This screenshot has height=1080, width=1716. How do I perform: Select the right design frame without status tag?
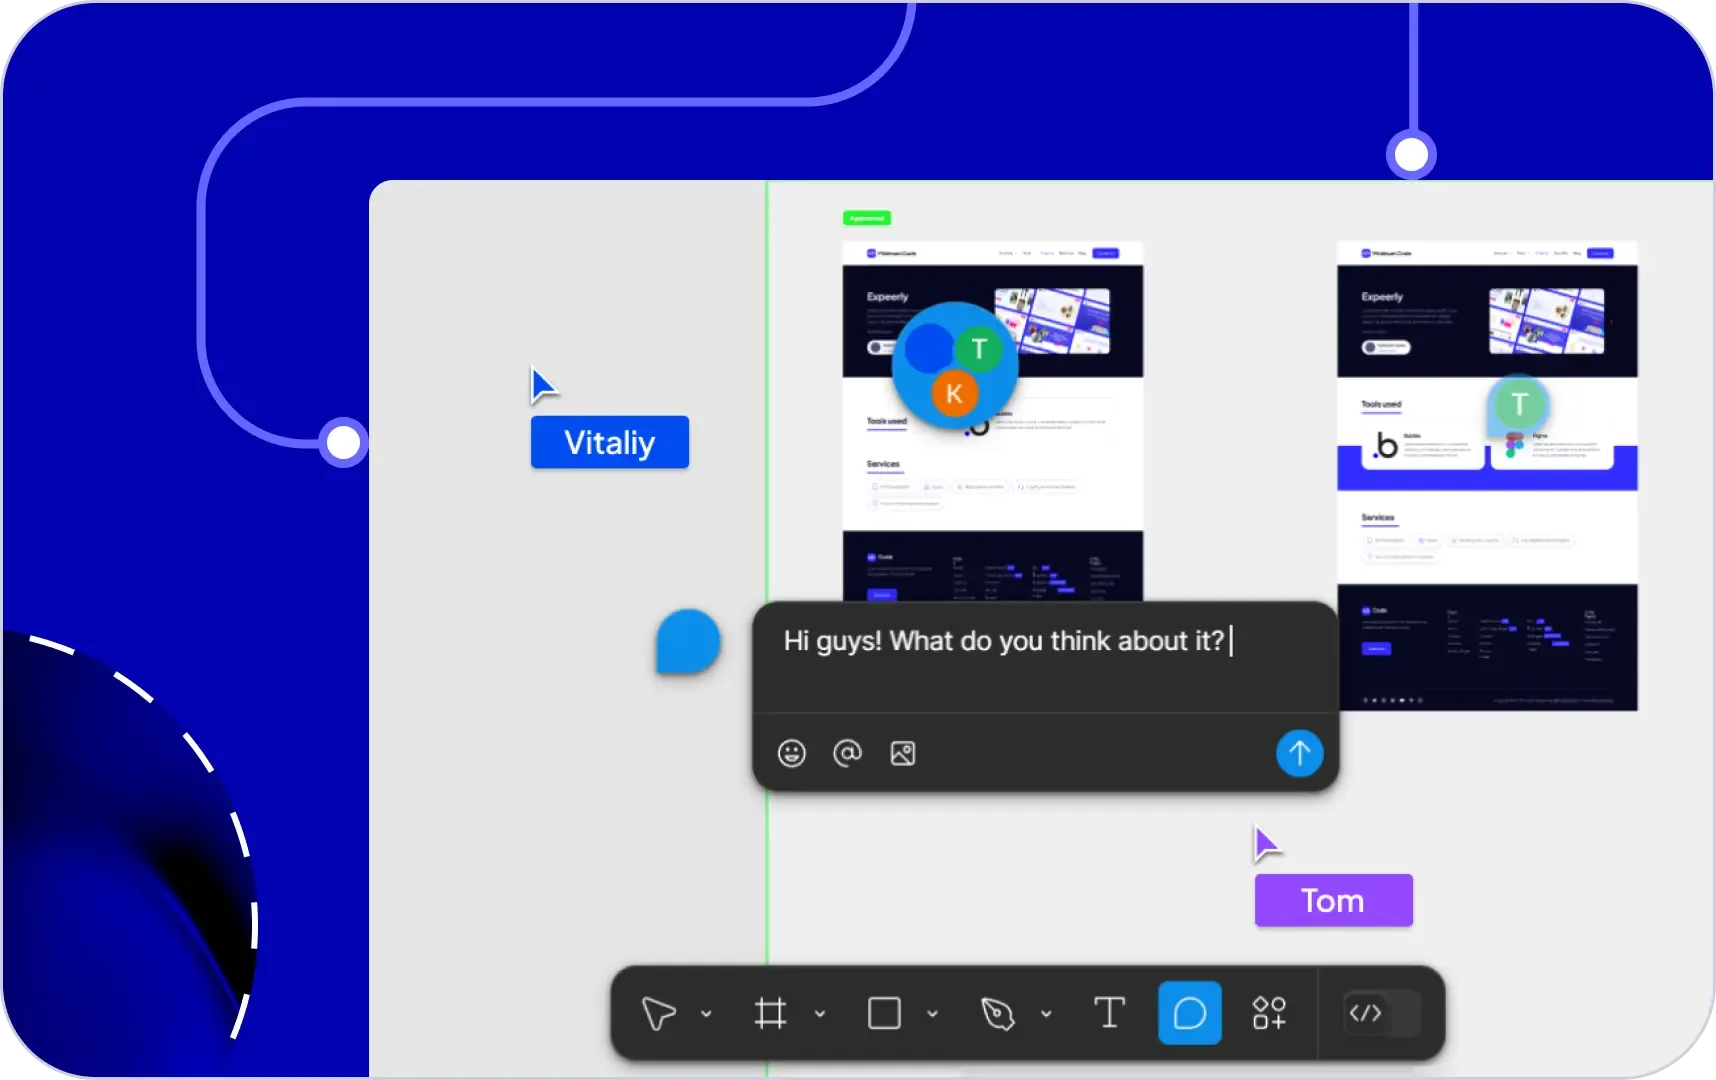(x=1487, y=476)
